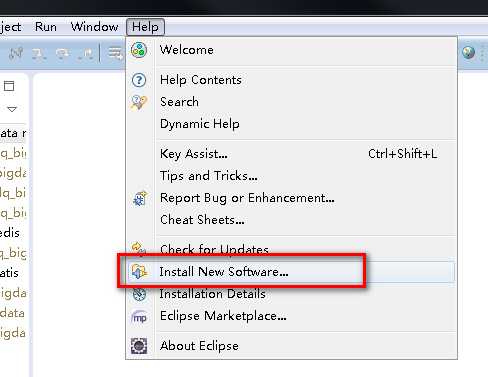Select Dynamic Help entry
This screenshot has height=377, width=488.
coord(291,124)
